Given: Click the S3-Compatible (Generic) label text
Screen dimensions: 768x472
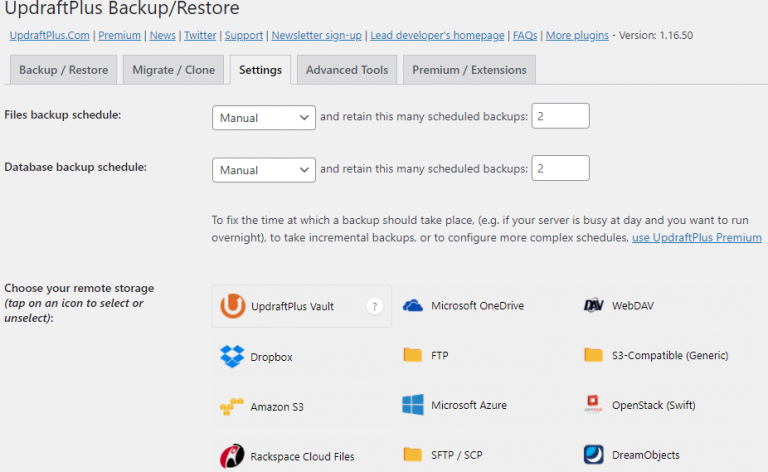Looking at the screenshot, I should [x=670, y=355].
